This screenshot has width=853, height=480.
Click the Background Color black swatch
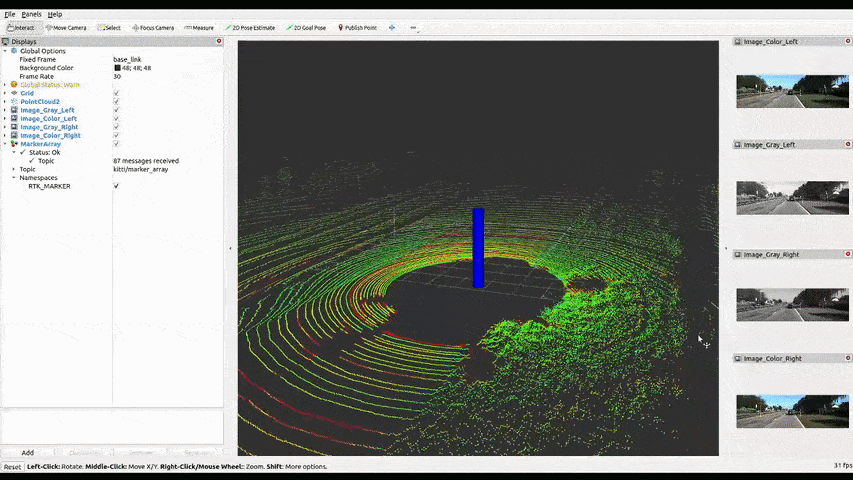(117, 68)
